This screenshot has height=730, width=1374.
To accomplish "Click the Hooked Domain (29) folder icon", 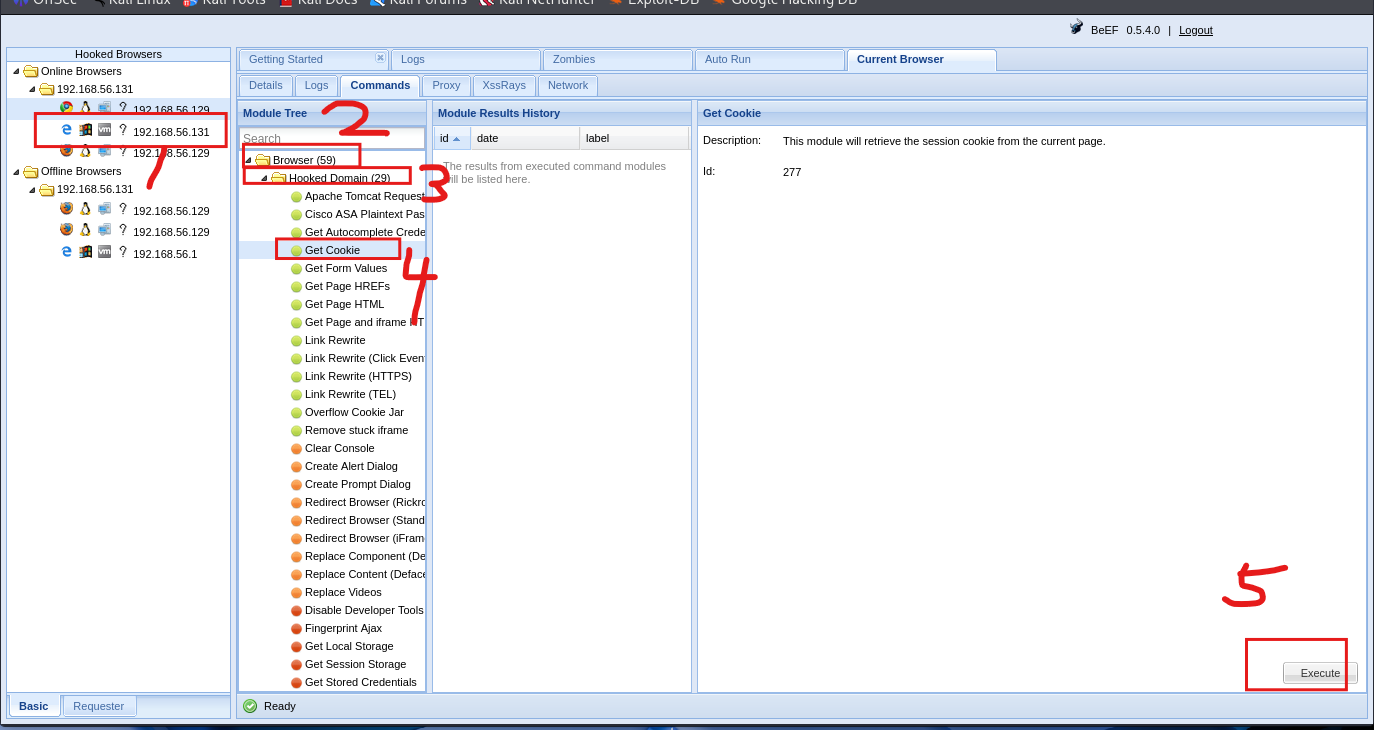I will point(279,178).
